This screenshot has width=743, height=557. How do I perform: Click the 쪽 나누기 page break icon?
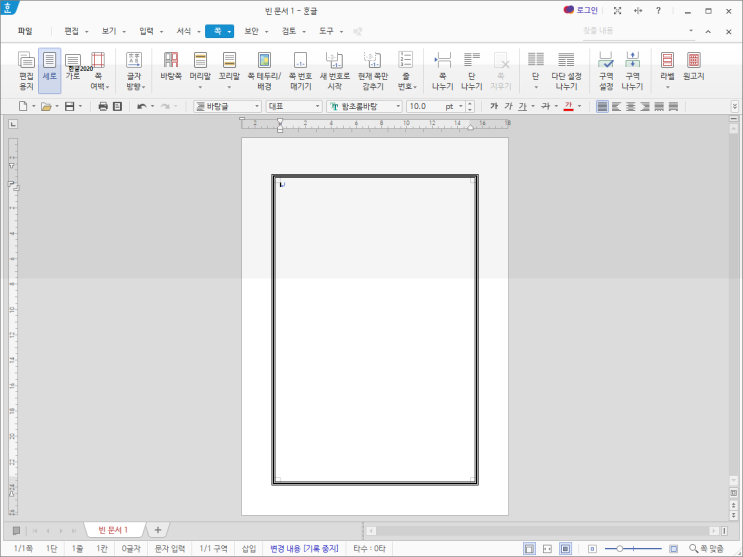(x=442, y=68)
